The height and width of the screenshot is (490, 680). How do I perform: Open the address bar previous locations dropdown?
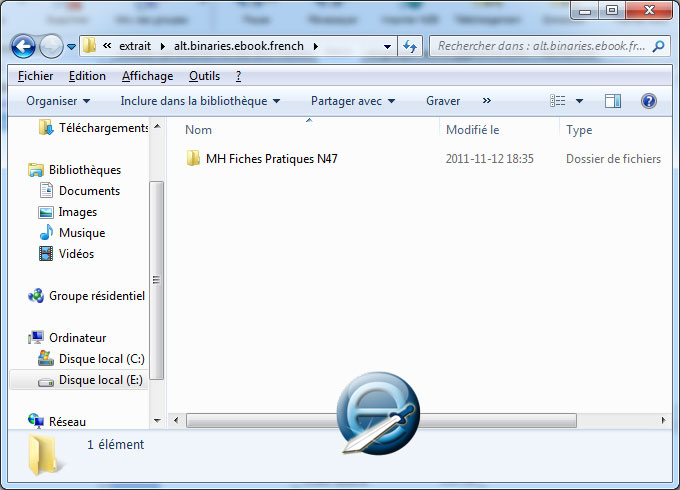click(387, 46)
